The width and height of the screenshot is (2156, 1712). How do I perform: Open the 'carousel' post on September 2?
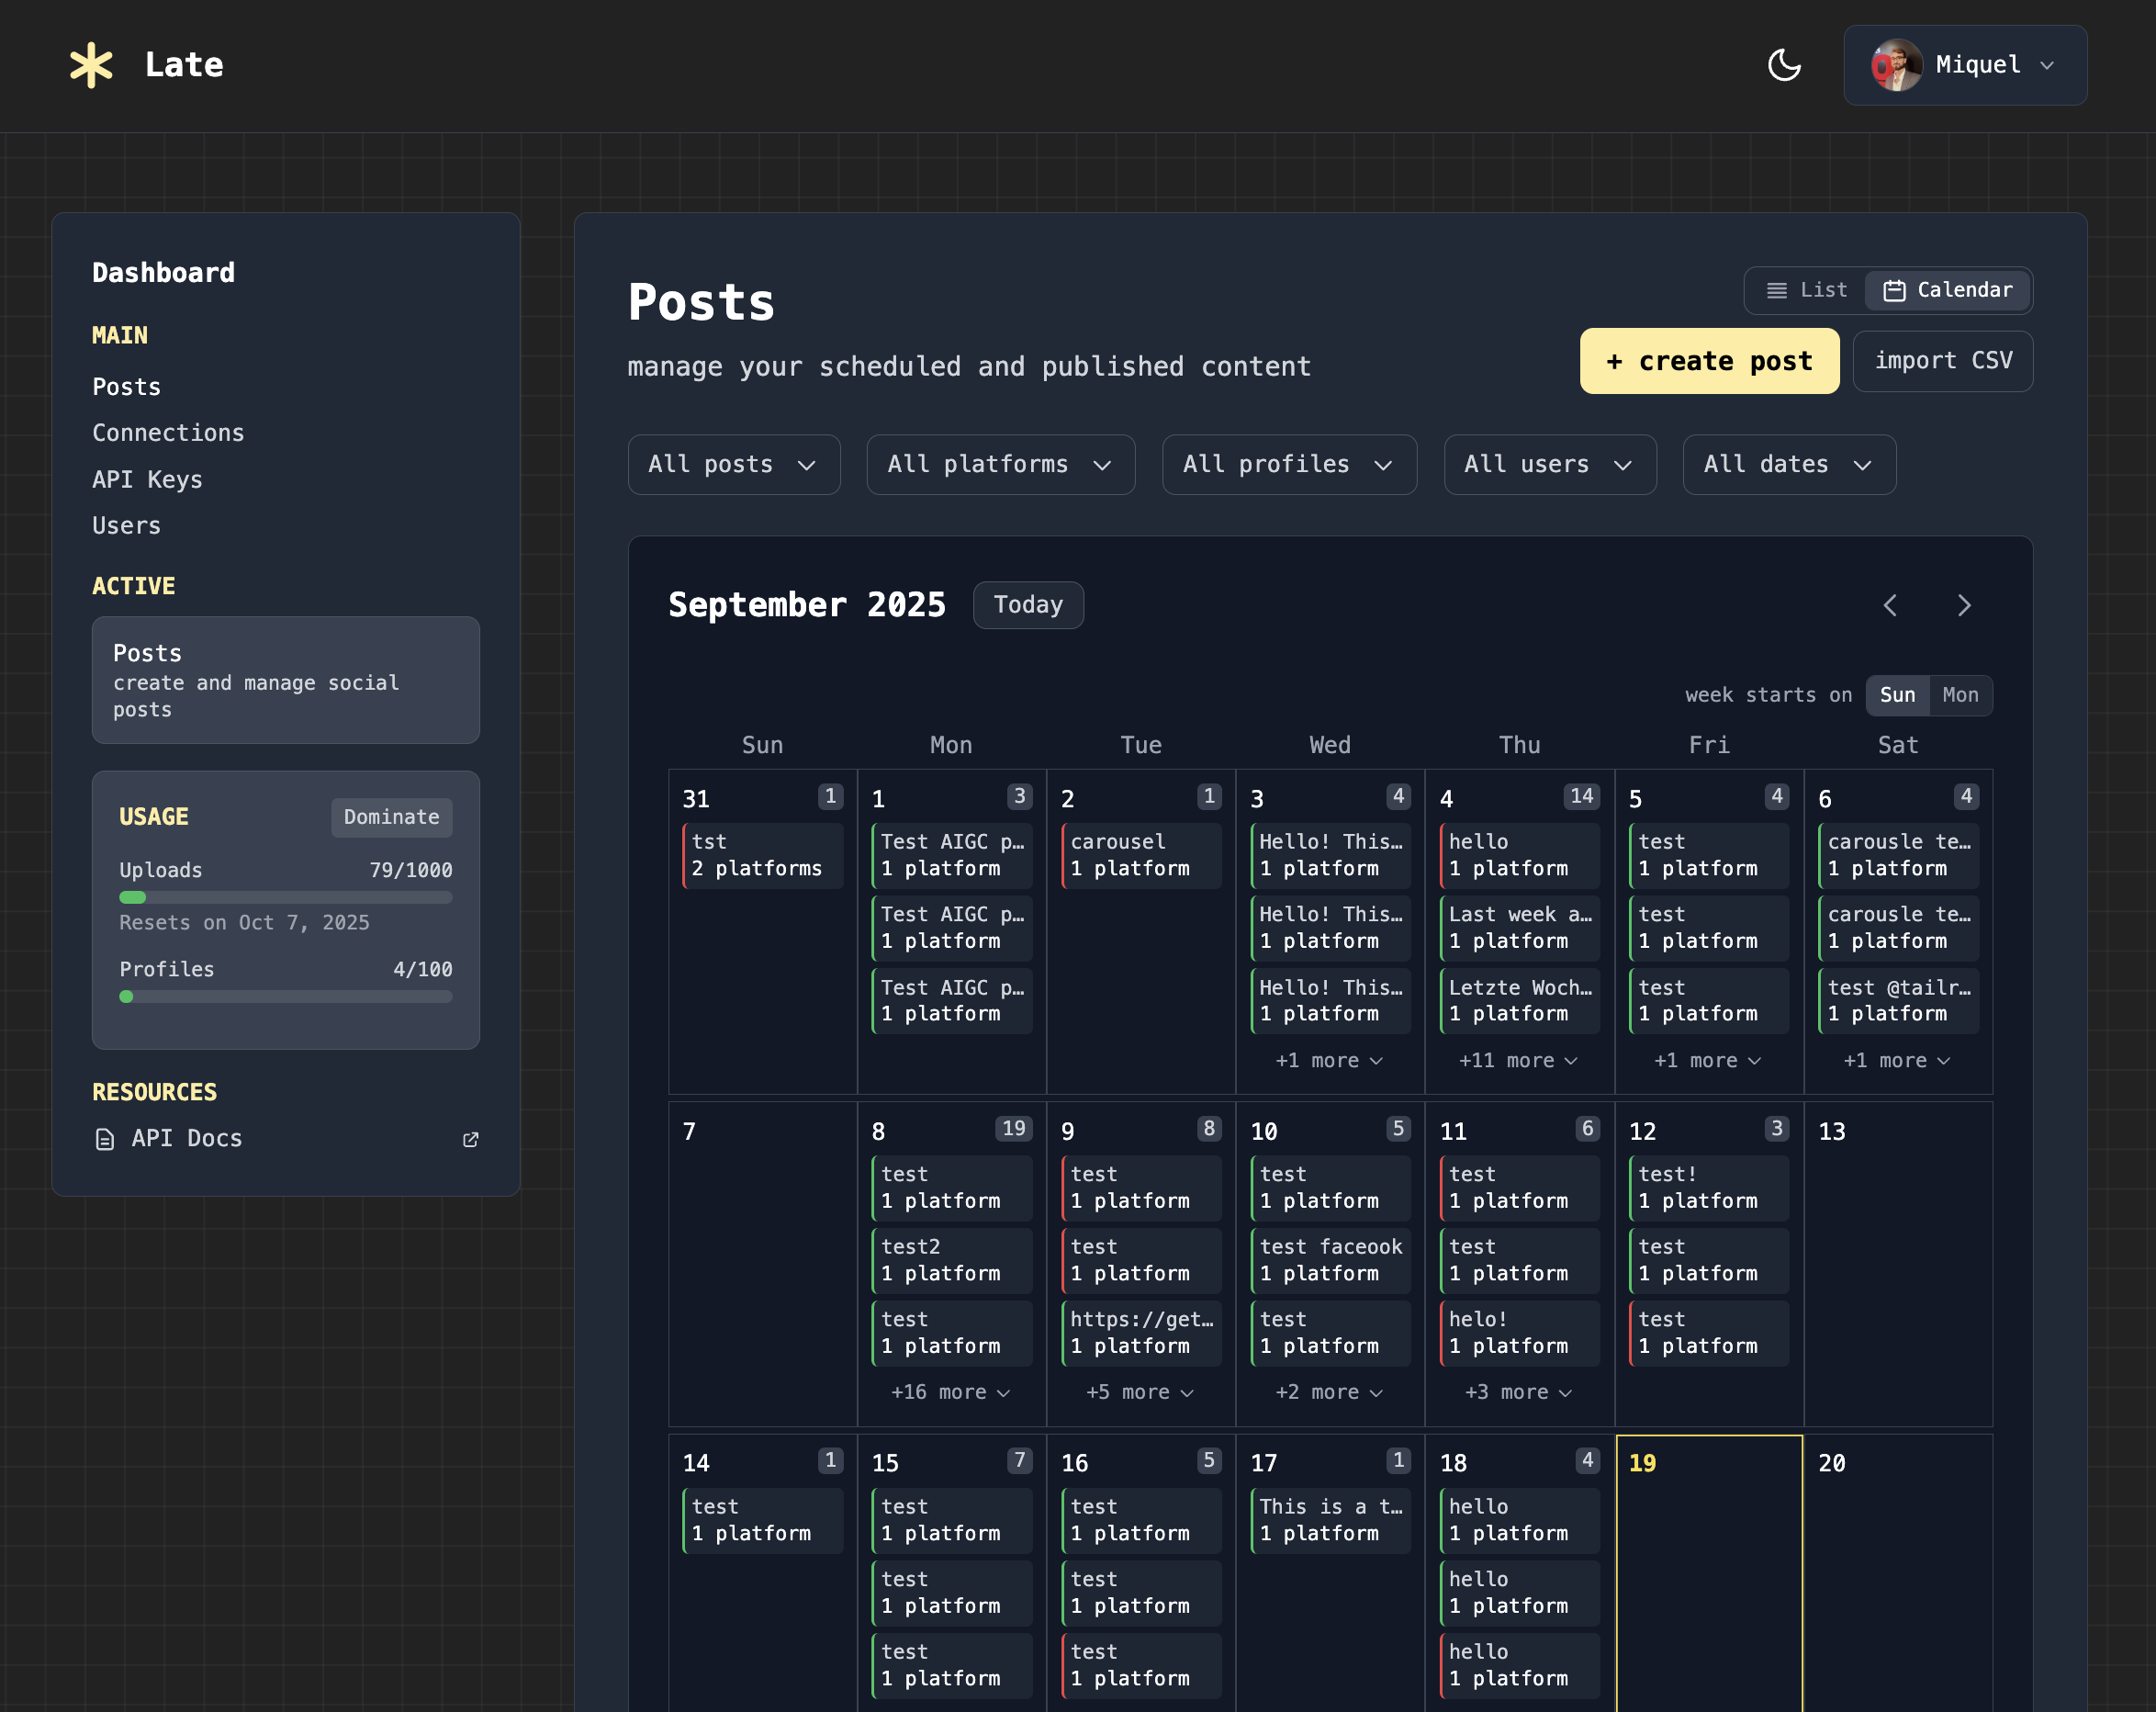coord(1141,855)
